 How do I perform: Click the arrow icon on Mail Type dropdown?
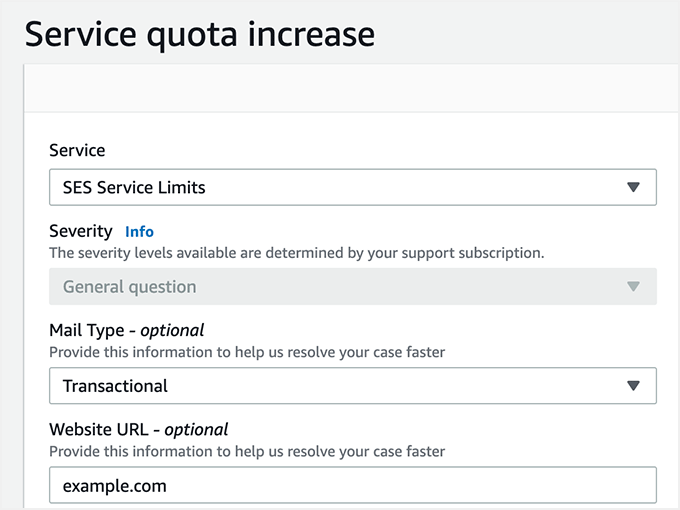pyautogui.click(x=632, y=386)
